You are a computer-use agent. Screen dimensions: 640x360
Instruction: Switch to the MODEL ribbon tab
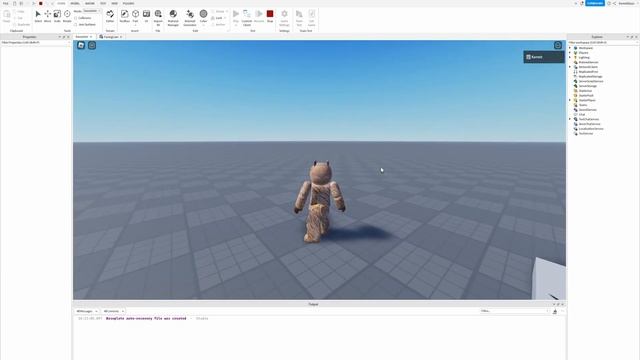[x=75, y=3]
